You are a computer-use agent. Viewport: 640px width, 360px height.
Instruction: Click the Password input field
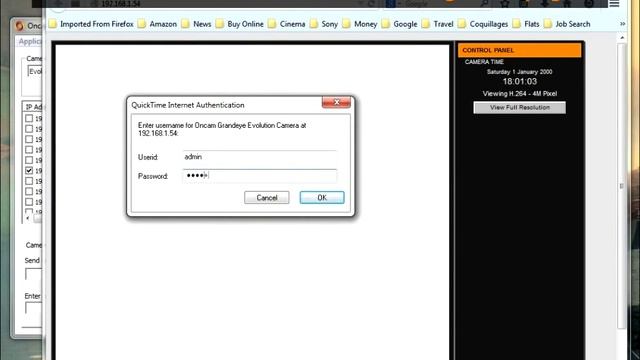[260, 176]
